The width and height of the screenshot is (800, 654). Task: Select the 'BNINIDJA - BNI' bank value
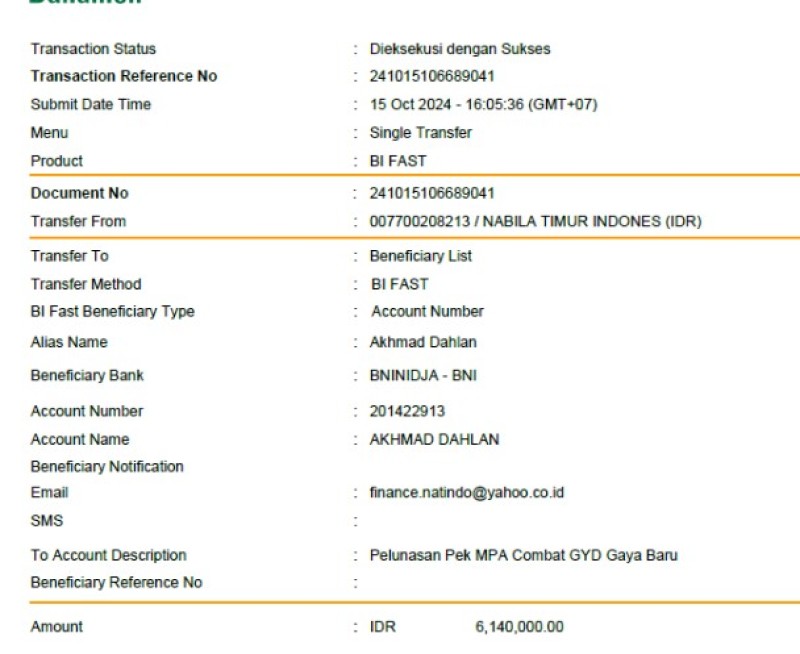tap(423, 375)
